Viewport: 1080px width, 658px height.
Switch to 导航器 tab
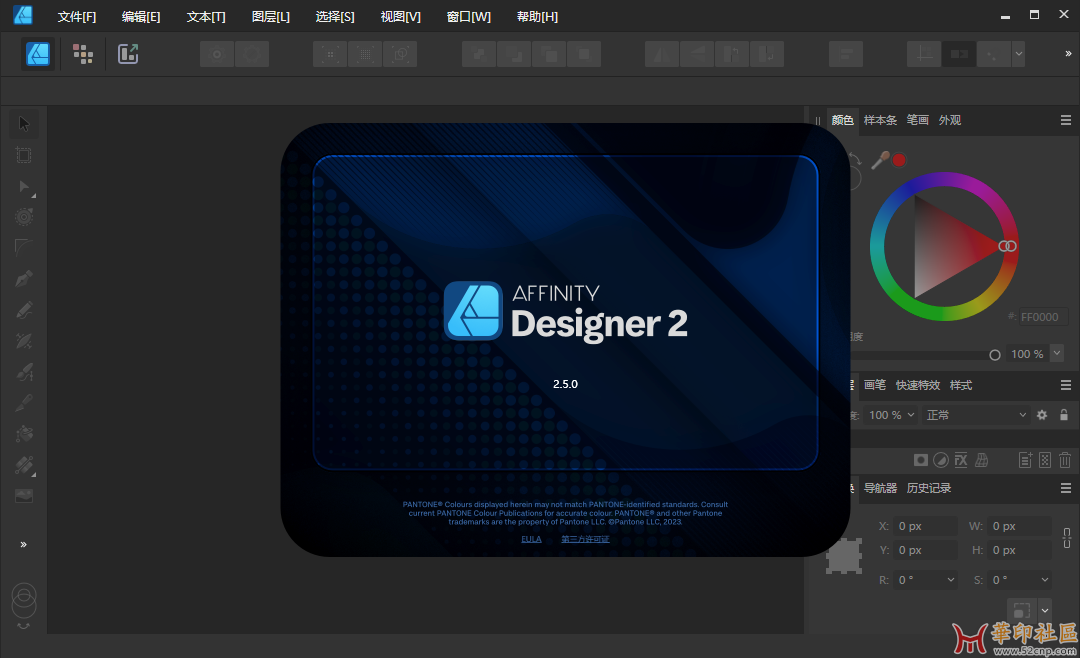(x=880, y=488)
